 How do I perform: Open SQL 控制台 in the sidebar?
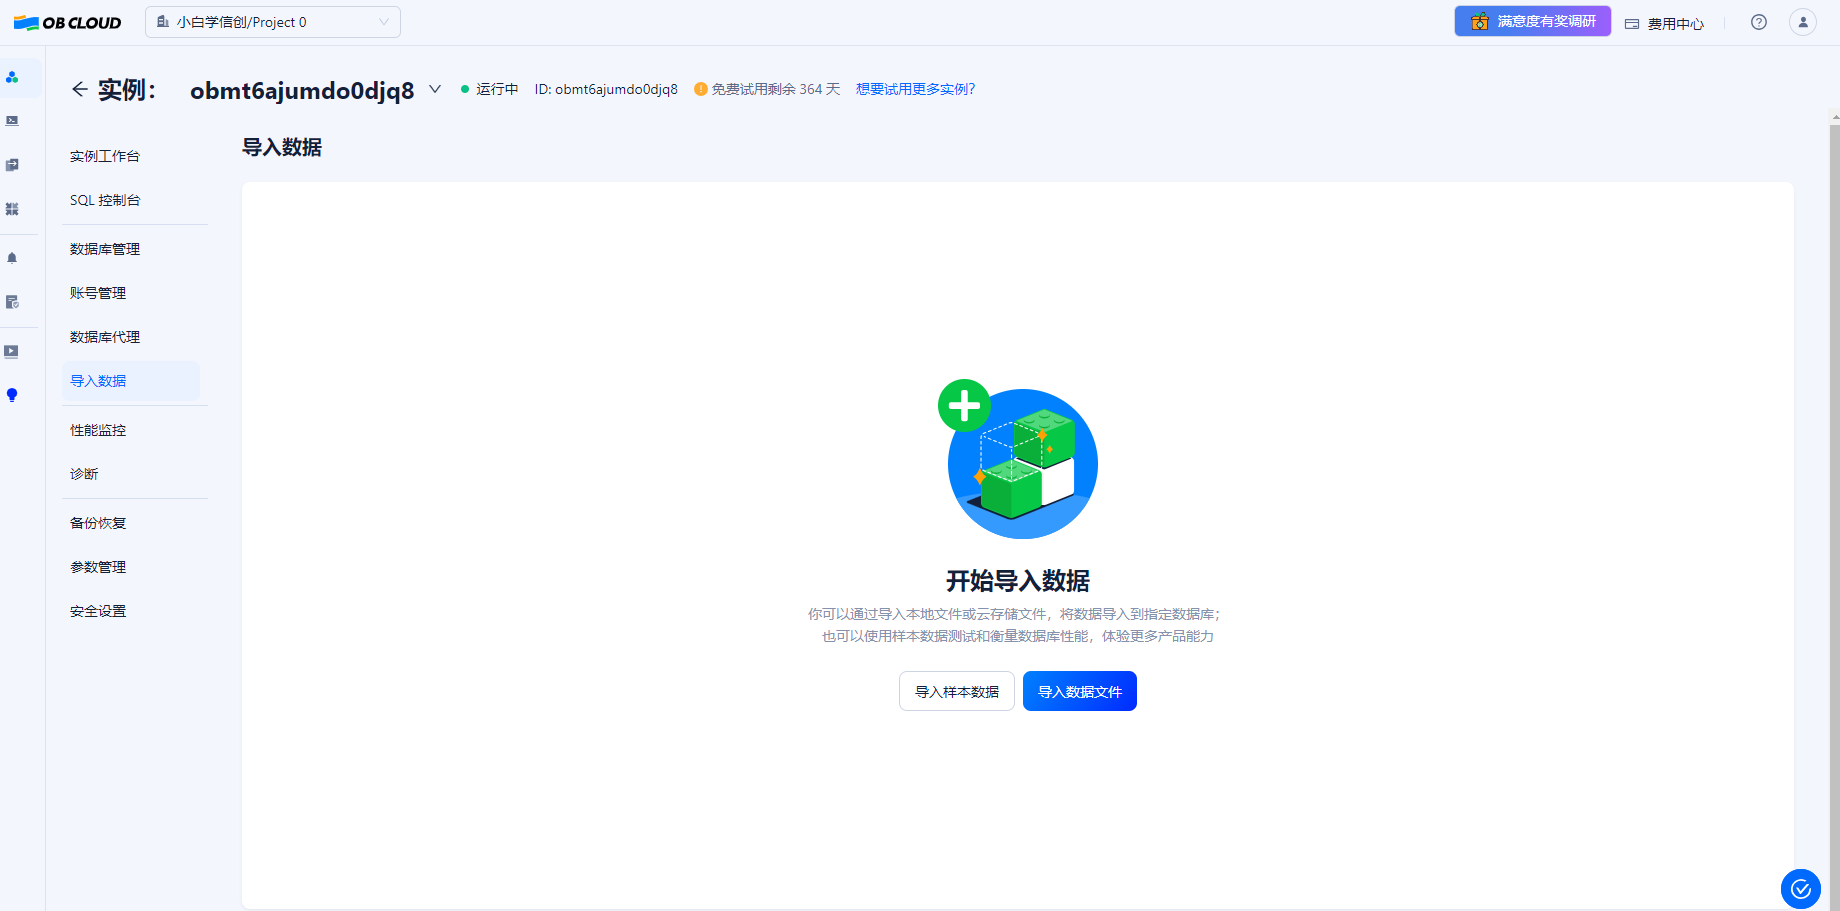pos(105,200)
